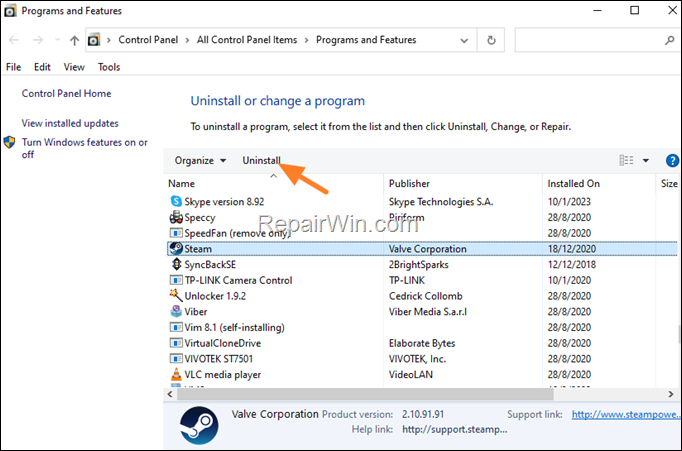Click the change view layout icon
This screenshot has width=682, height=451.
click(626, 160)
